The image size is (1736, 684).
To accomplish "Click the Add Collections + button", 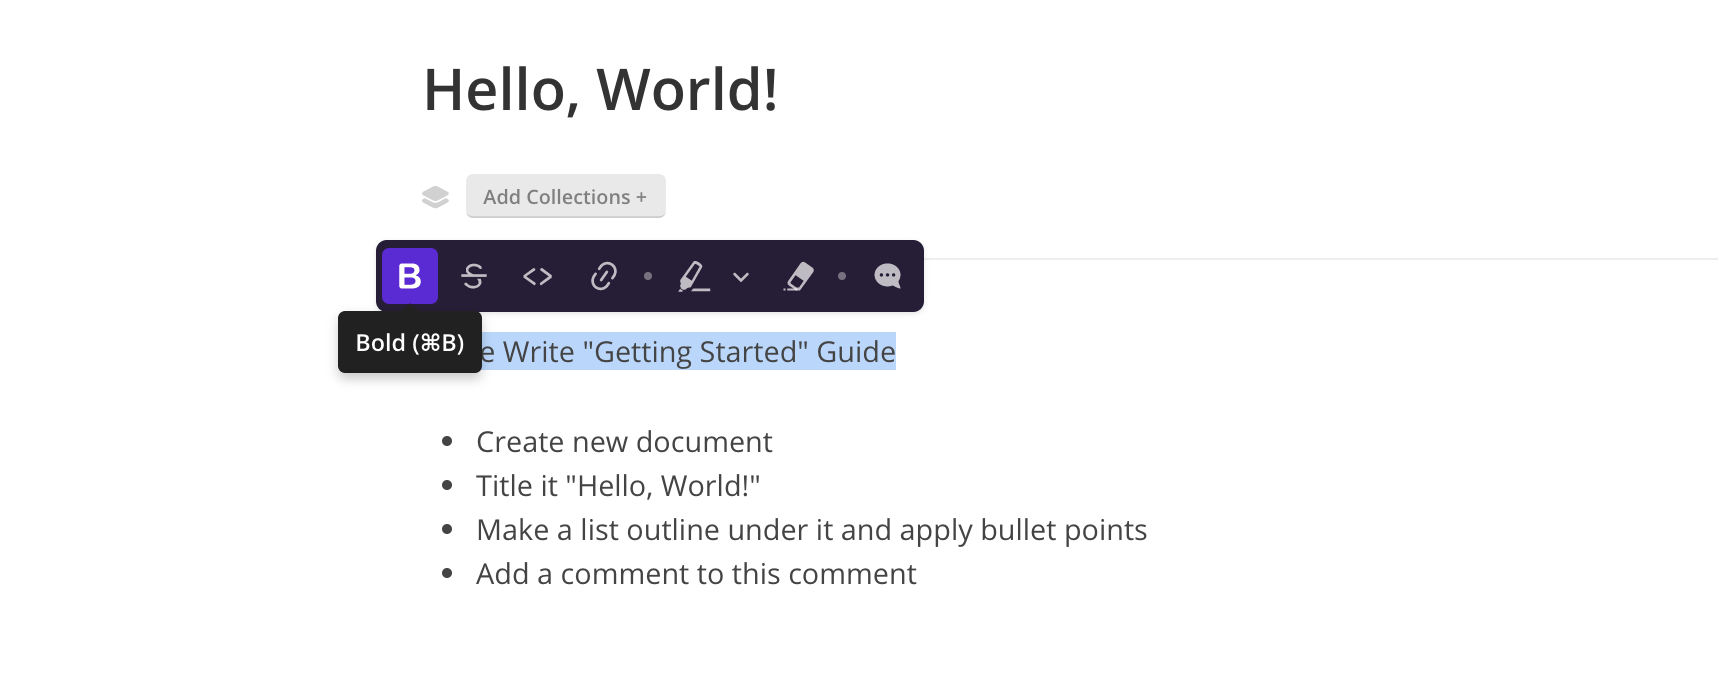I will [x=566, y=196].
